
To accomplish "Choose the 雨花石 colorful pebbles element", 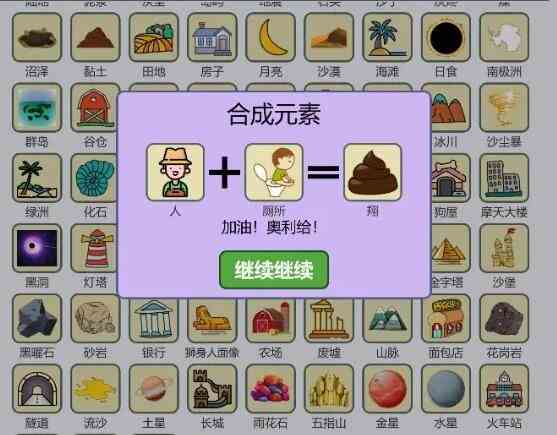I will 271,388.
